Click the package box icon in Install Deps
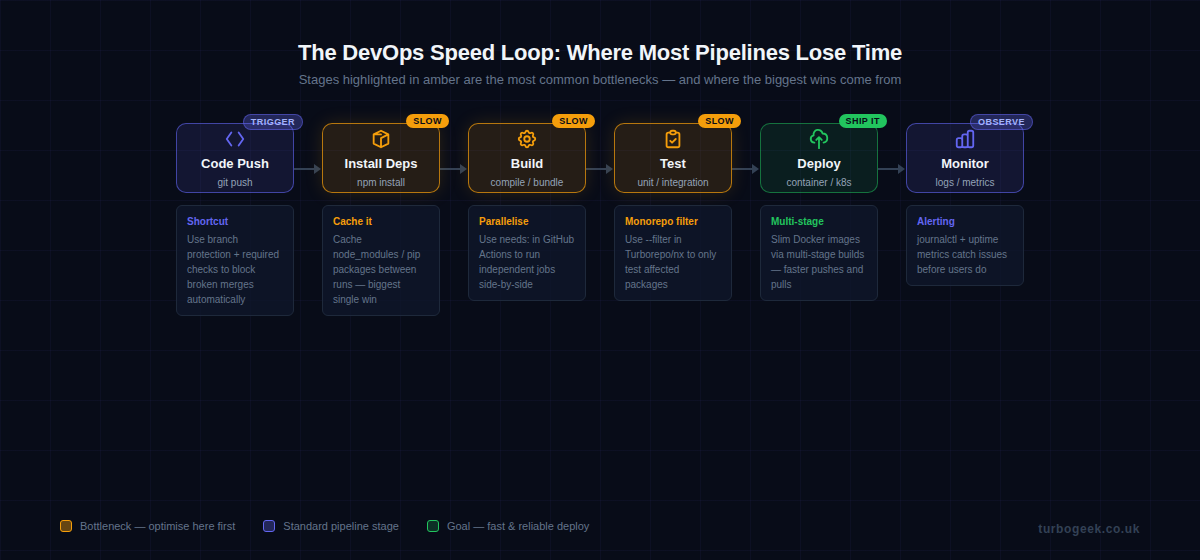Viewport: 1200px width, 560px height. pos(381,139)
